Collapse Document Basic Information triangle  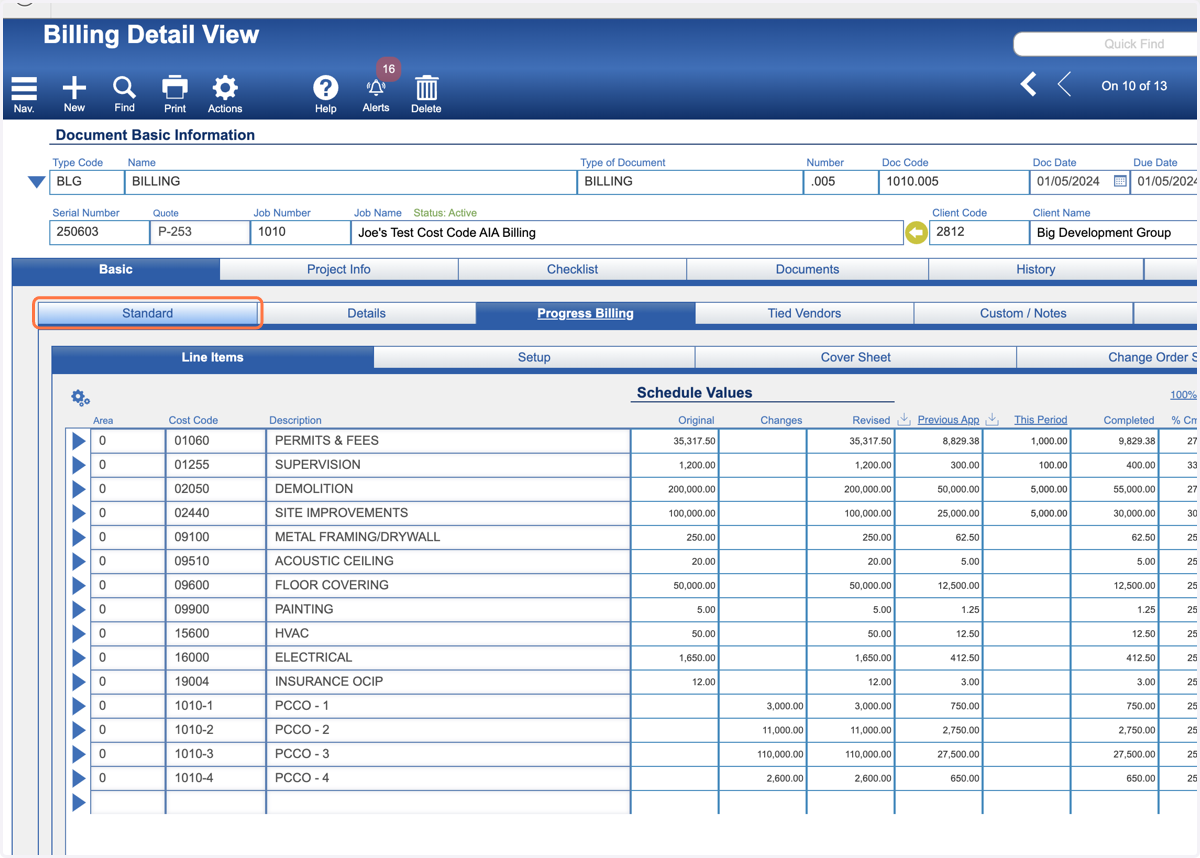tap(36, 182)
